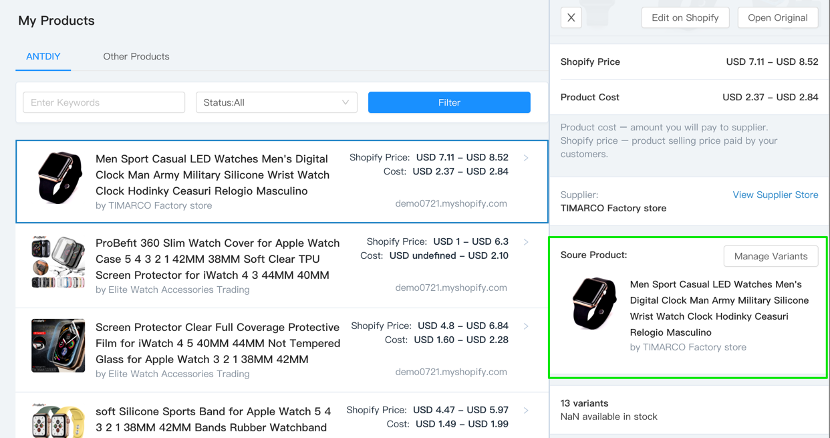Focus the Enter Keywords search field
Screen dimensions: 830x438
tap(104, 103)
